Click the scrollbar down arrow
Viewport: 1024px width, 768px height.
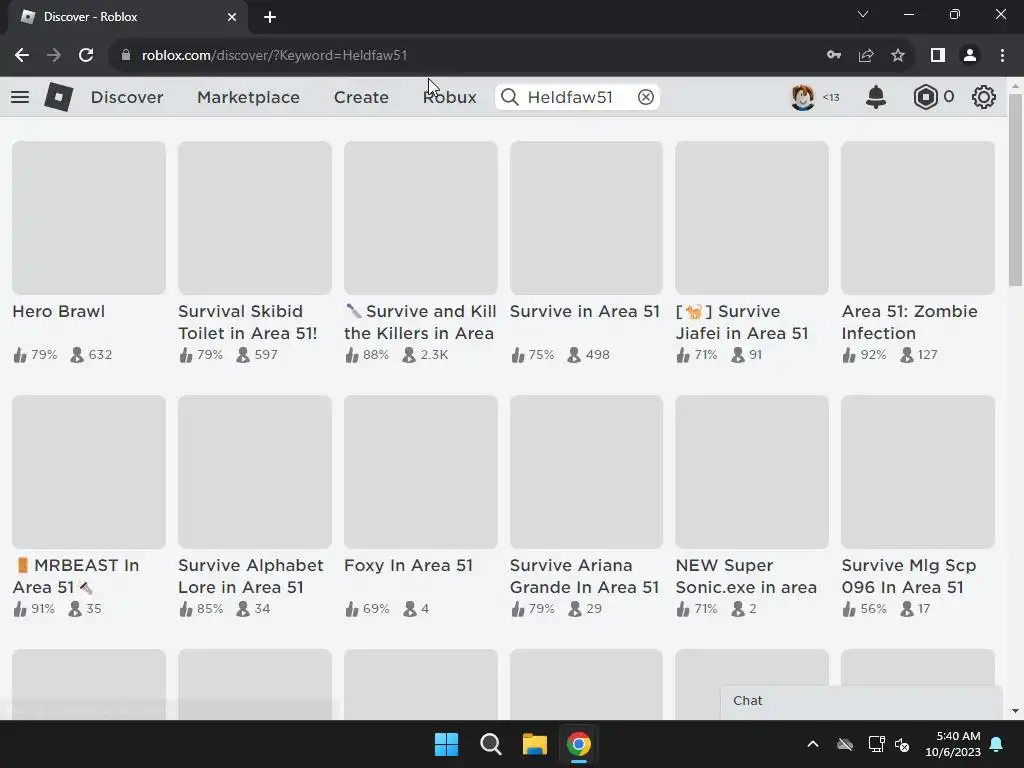(x=1015, y=711)
